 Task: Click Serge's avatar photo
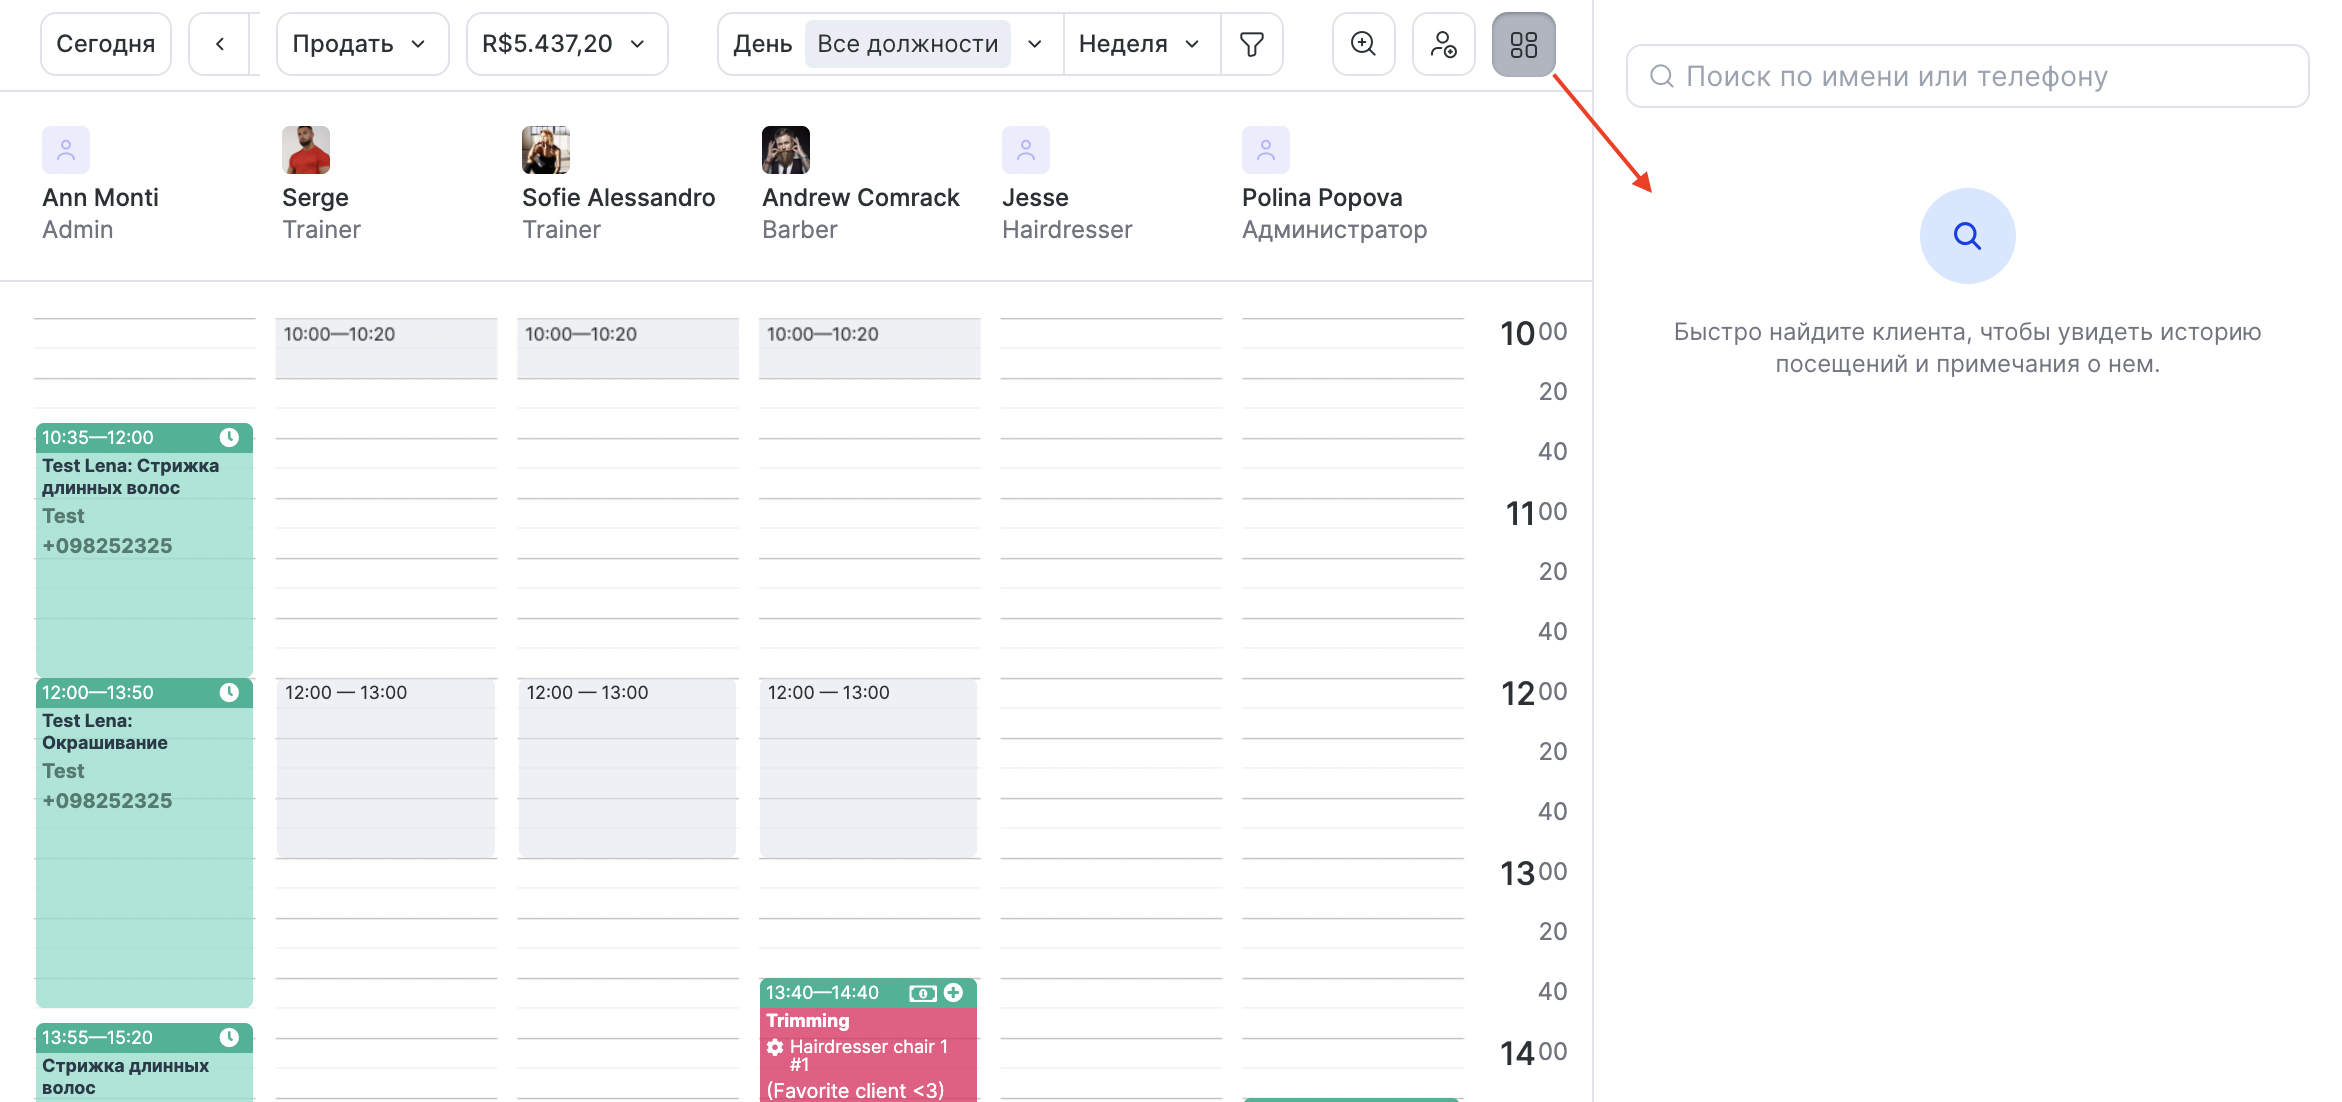(x=306, y=150)
